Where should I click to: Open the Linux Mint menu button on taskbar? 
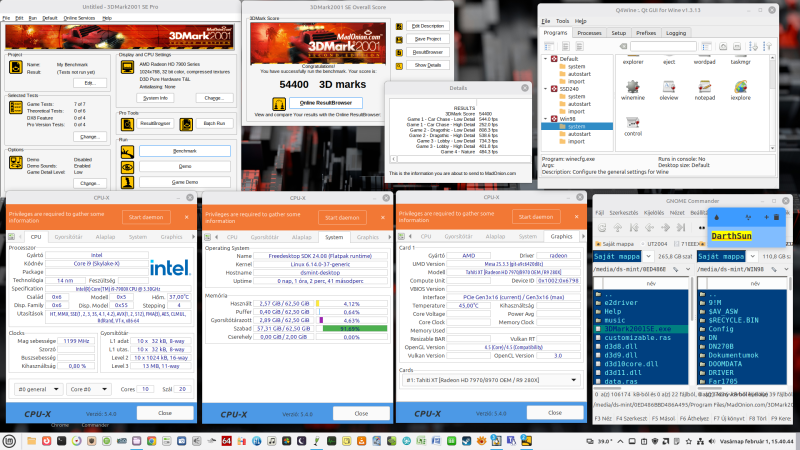tap(9, 441)
